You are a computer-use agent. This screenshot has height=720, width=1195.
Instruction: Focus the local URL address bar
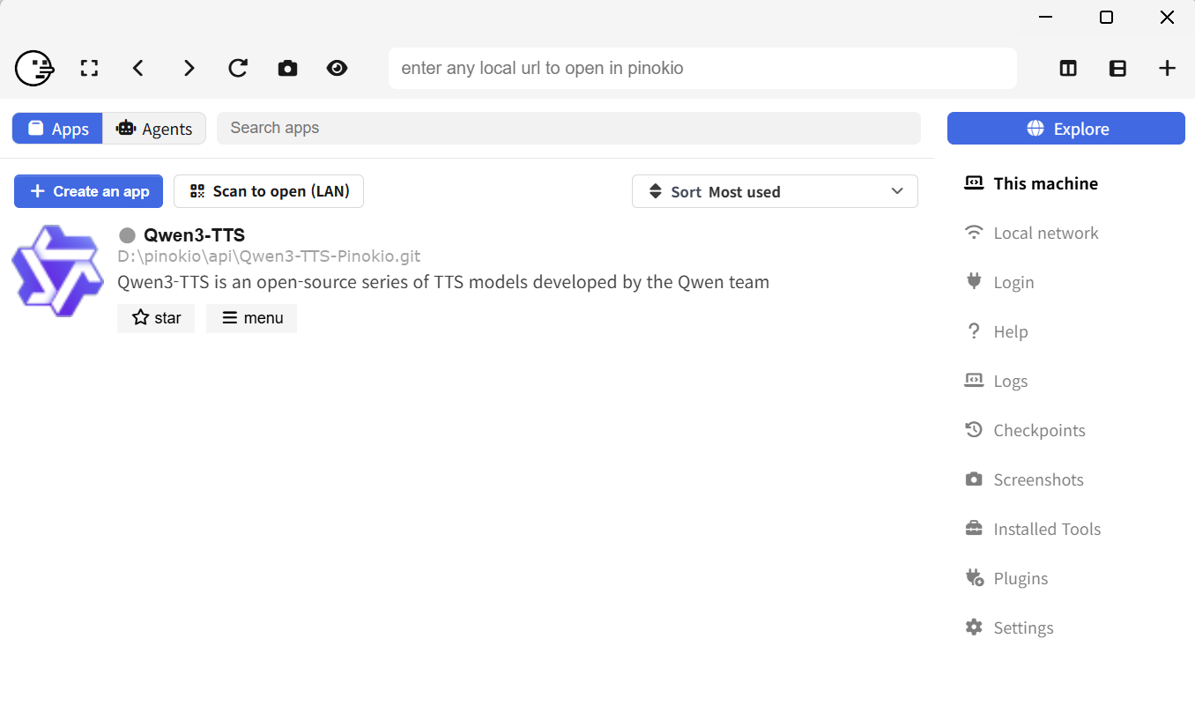click(x=703, y=69)
